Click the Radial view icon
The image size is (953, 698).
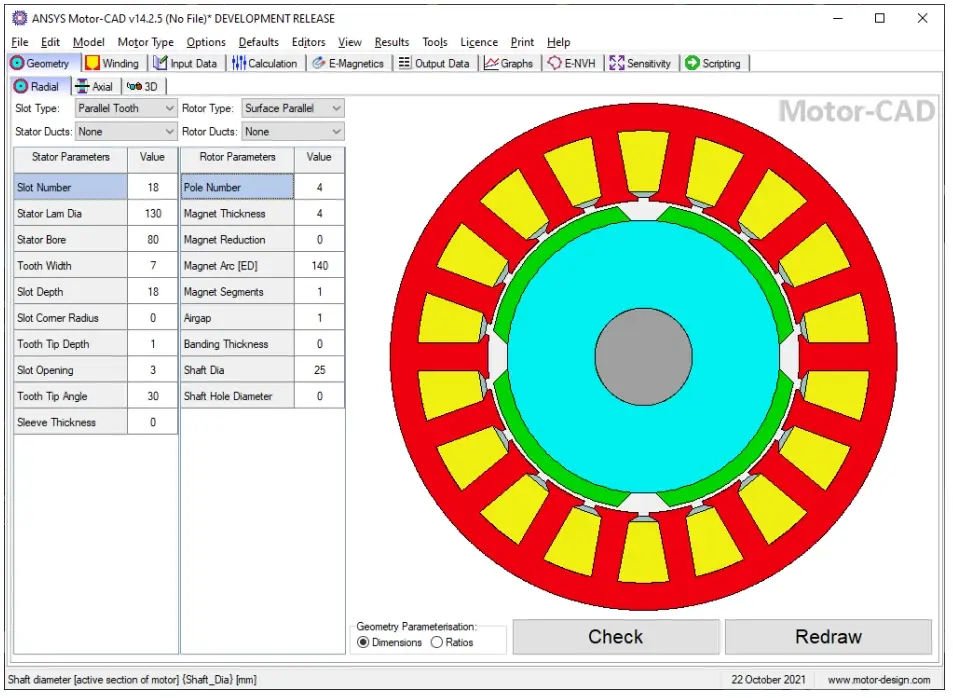pos(21,86)
